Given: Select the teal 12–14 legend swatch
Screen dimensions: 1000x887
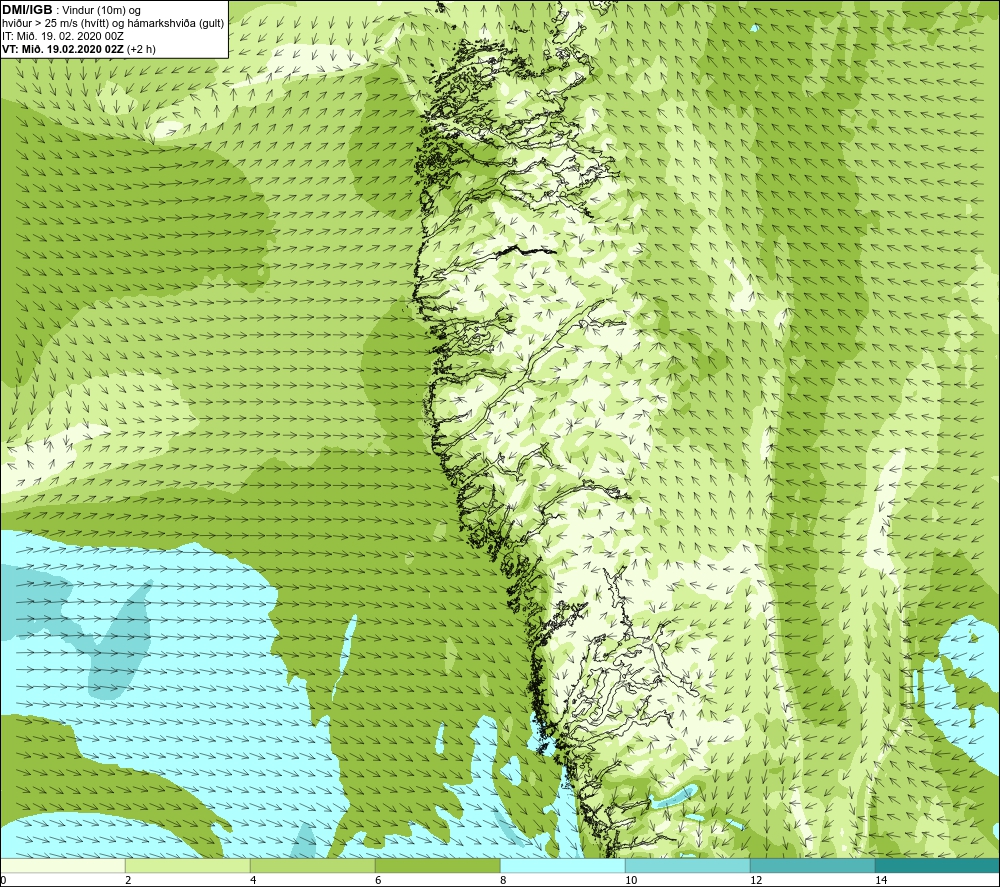Looking at the screenshot, I should point(812,865).
